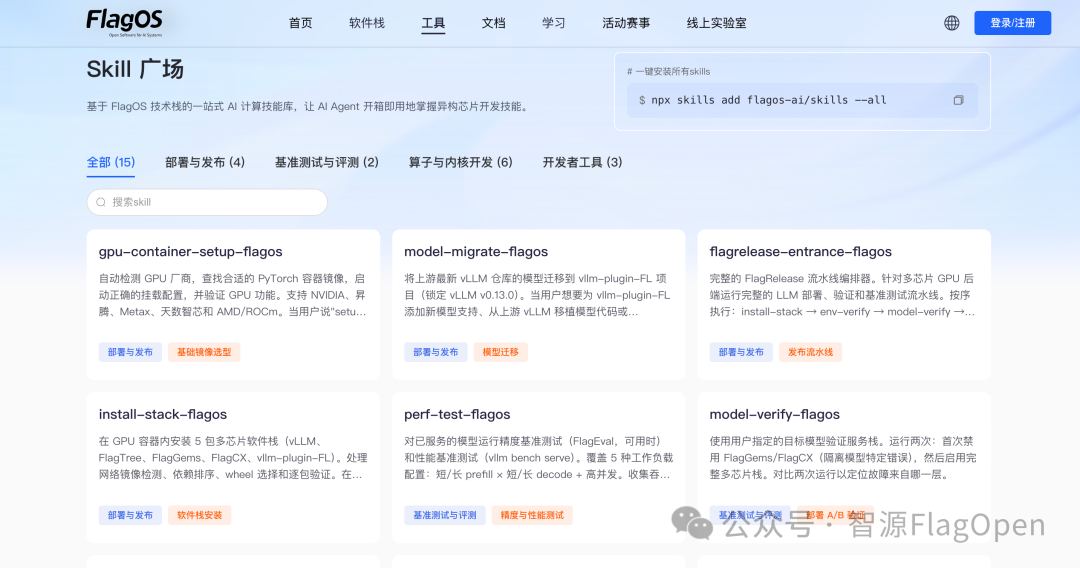Open the 软件栈 menu

click(x=366, y=23)
